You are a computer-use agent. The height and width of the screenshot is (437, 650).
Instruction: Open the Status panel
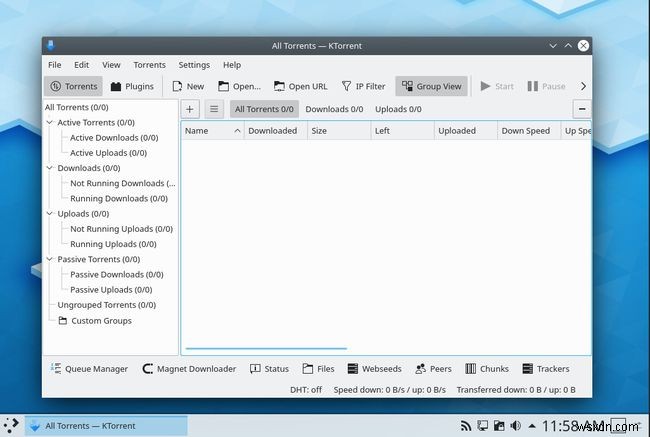pyautogui.click(x=269, y=369)
